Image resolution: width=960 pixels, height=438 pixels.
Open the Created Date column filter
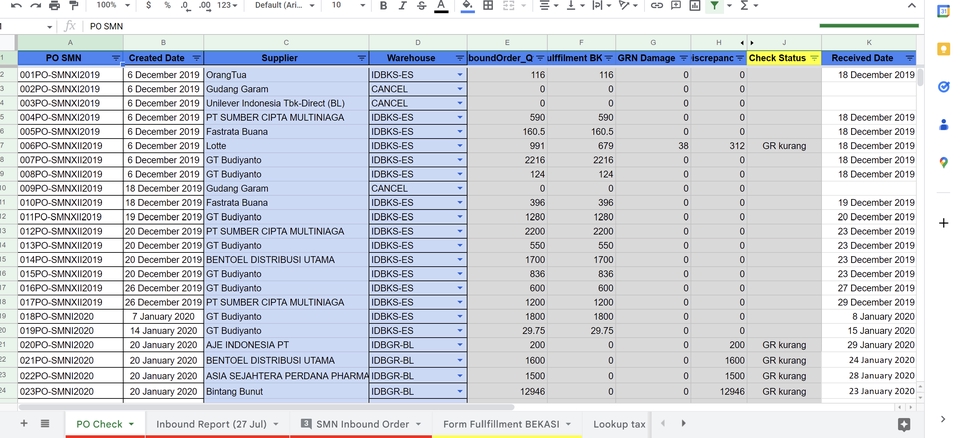197,58
